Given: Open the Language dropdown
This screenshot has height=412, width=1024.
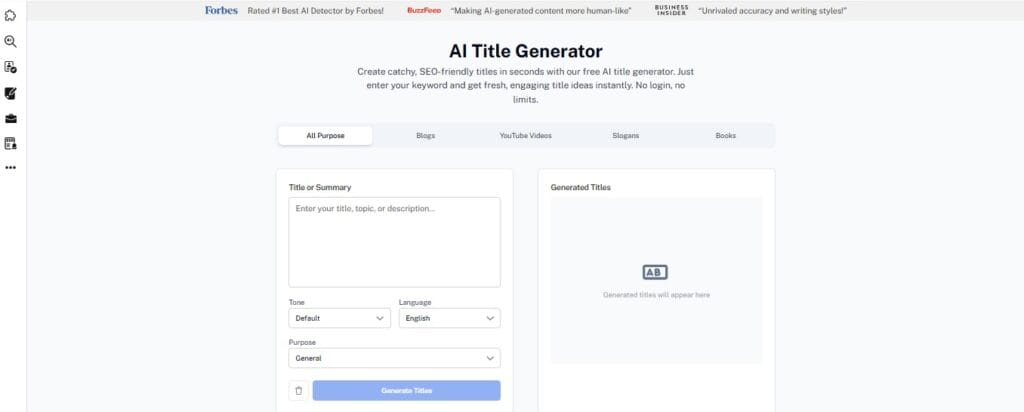Looking at the screenshot, I should click(449, 318).
